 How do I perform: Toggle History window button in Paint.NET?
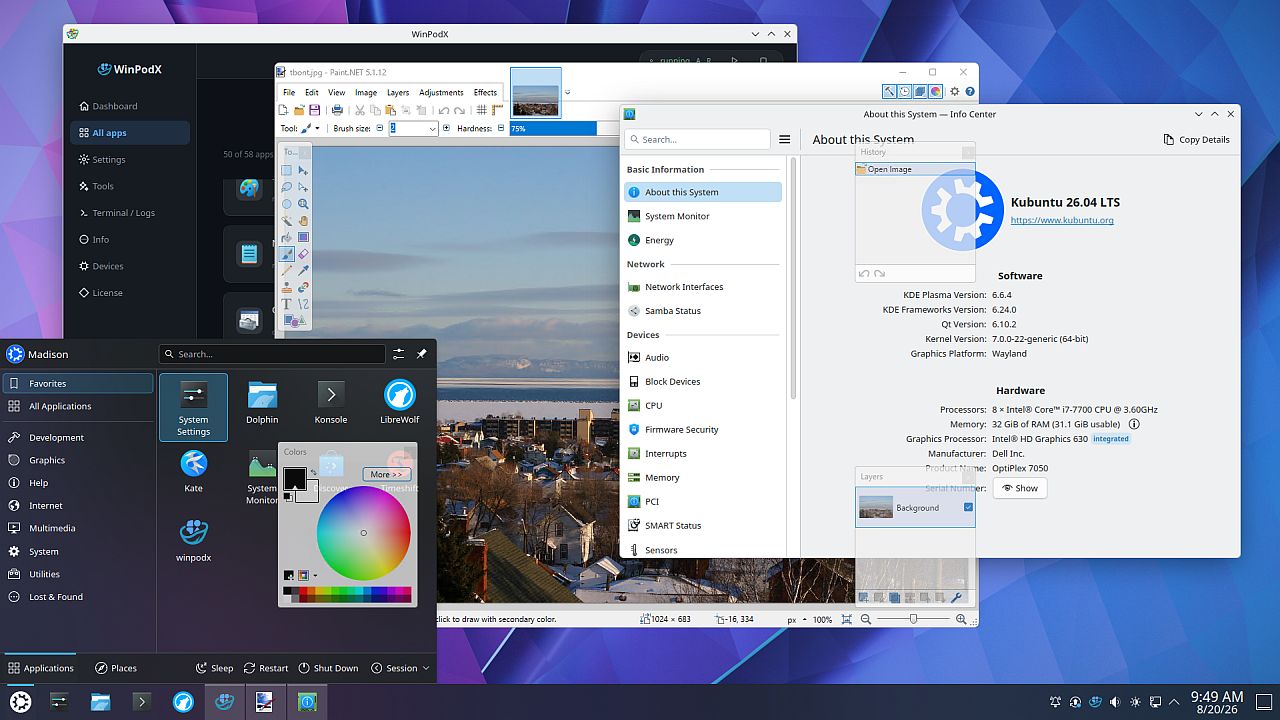pos(905,91)
